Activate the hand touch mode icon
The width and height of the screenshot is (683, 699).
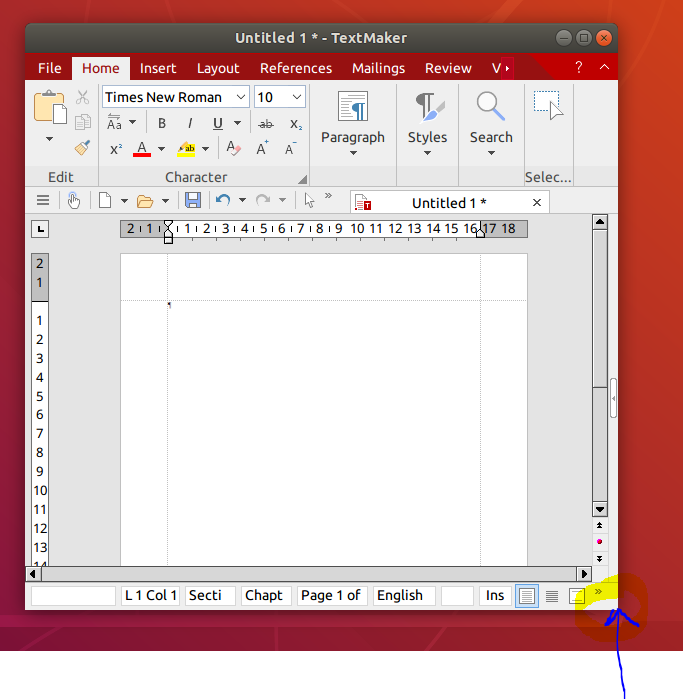pos(74,200)
